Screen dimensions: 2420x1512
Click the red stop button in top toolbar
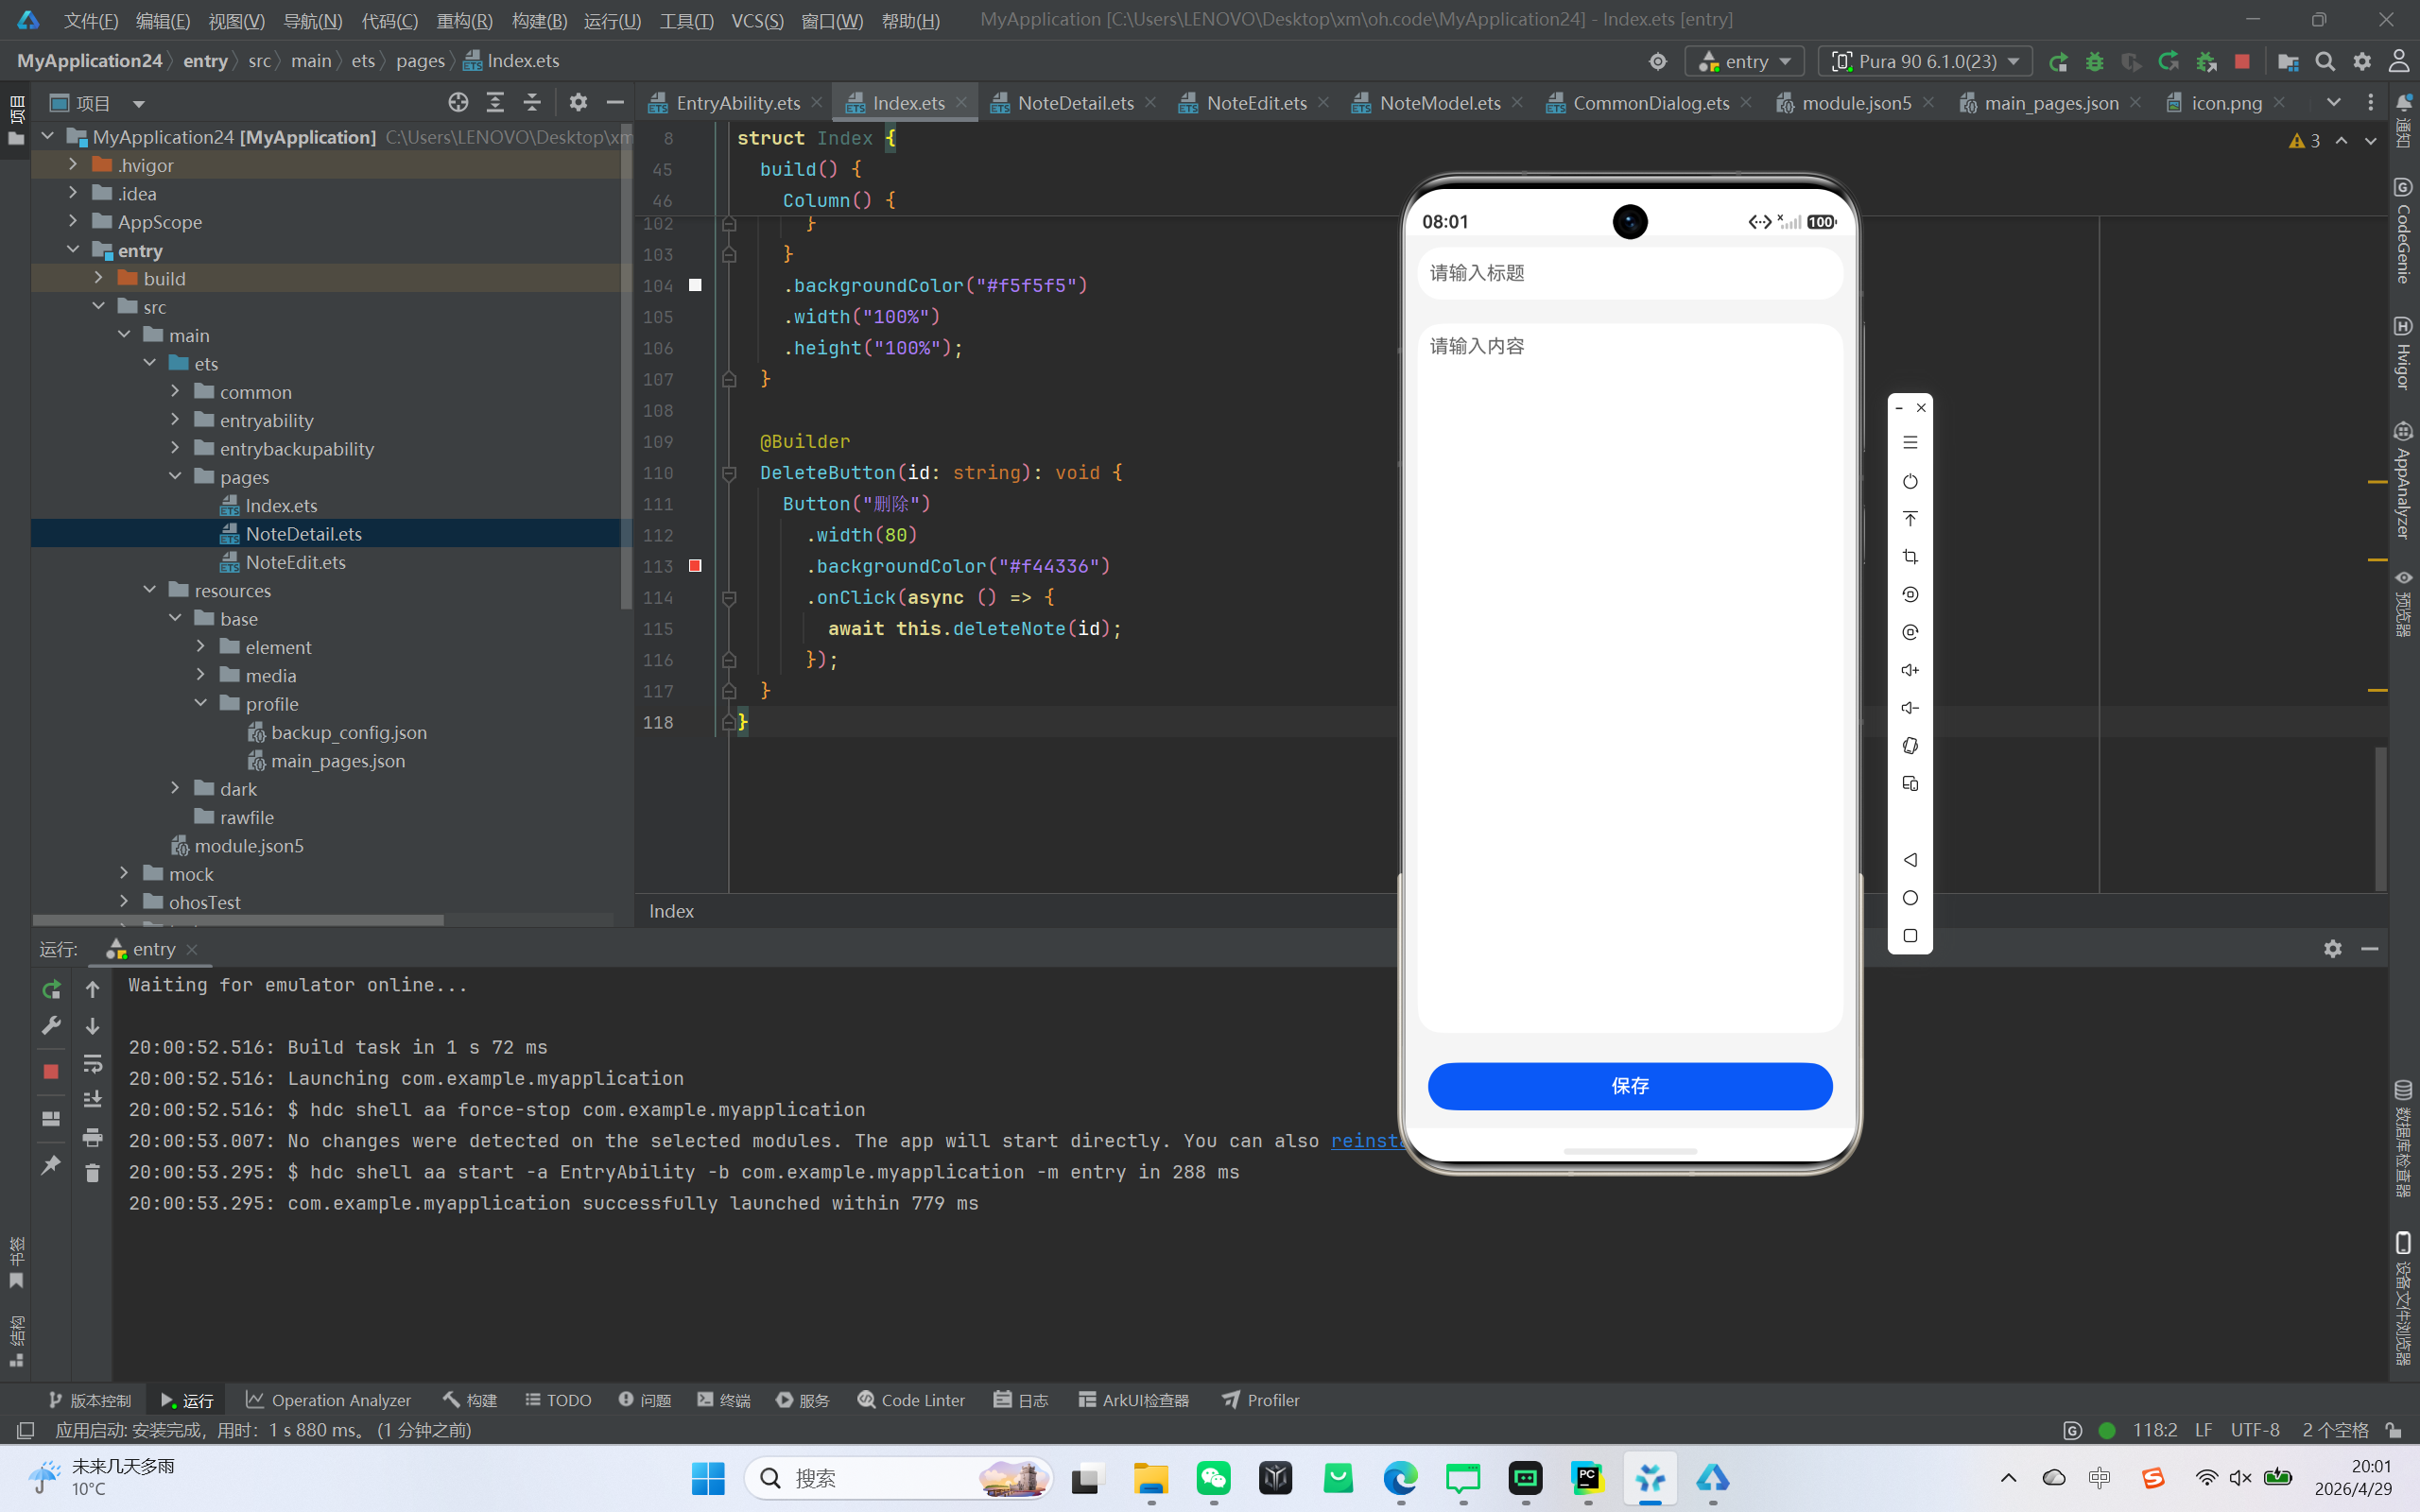2242,62
